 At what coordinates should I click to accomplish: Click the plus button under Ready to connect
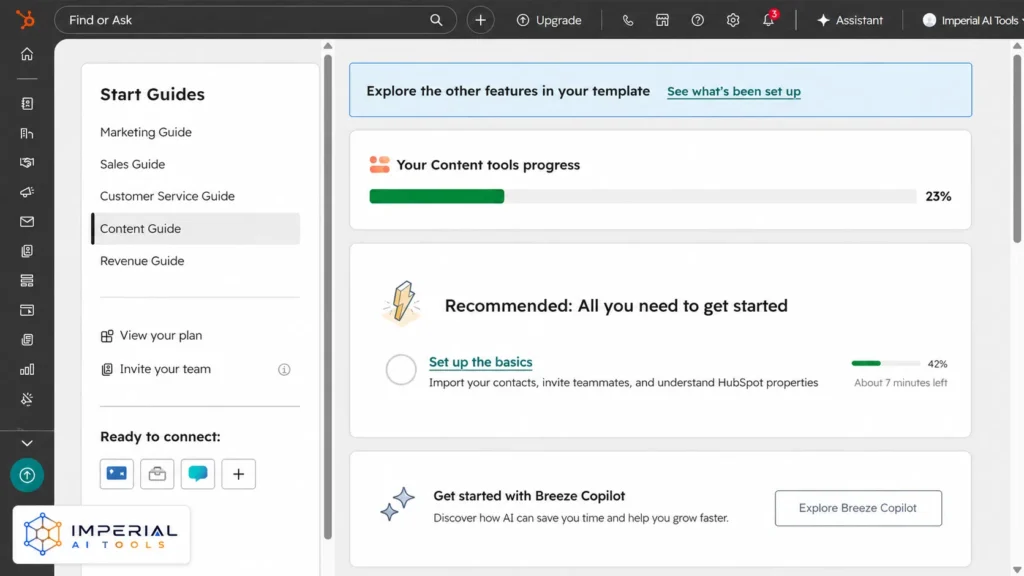point(238,473)
